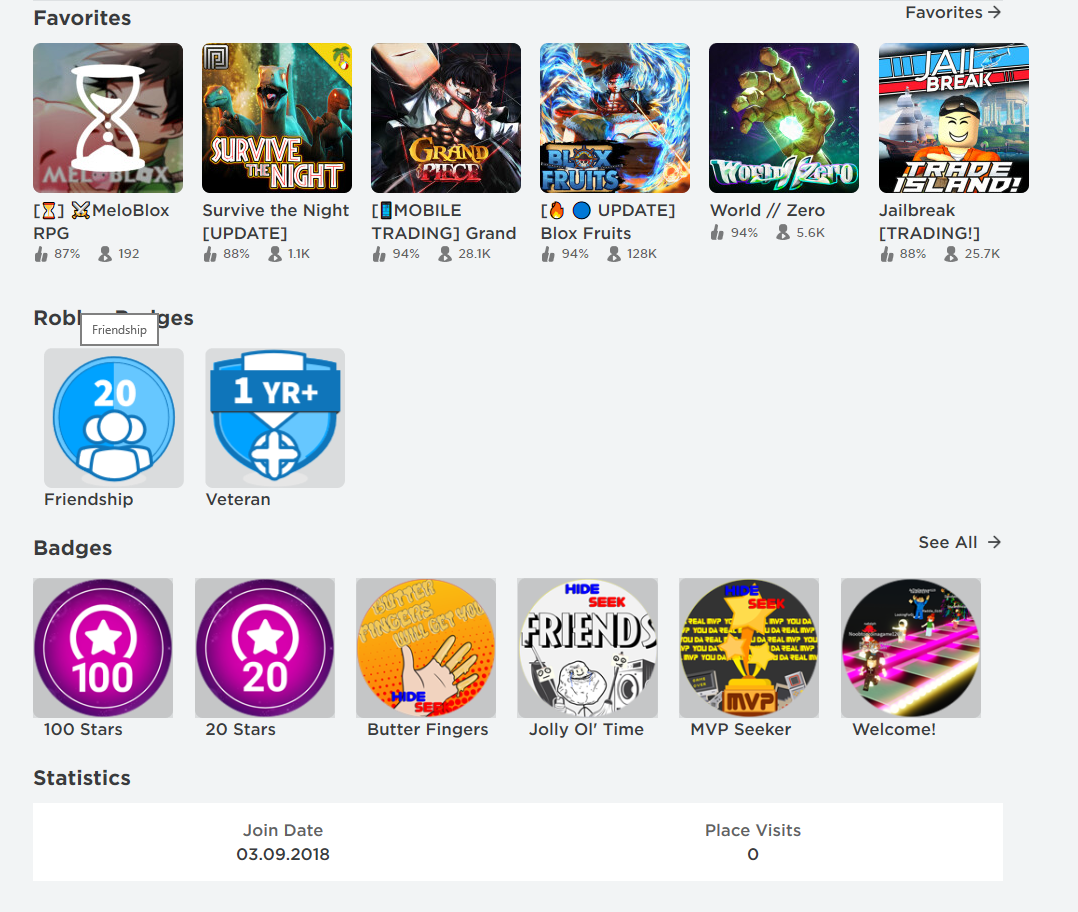Screen dimensions: 1078x912
Task: Click the Friendship 20 badge icon
Action: click(x=114, y=418)
